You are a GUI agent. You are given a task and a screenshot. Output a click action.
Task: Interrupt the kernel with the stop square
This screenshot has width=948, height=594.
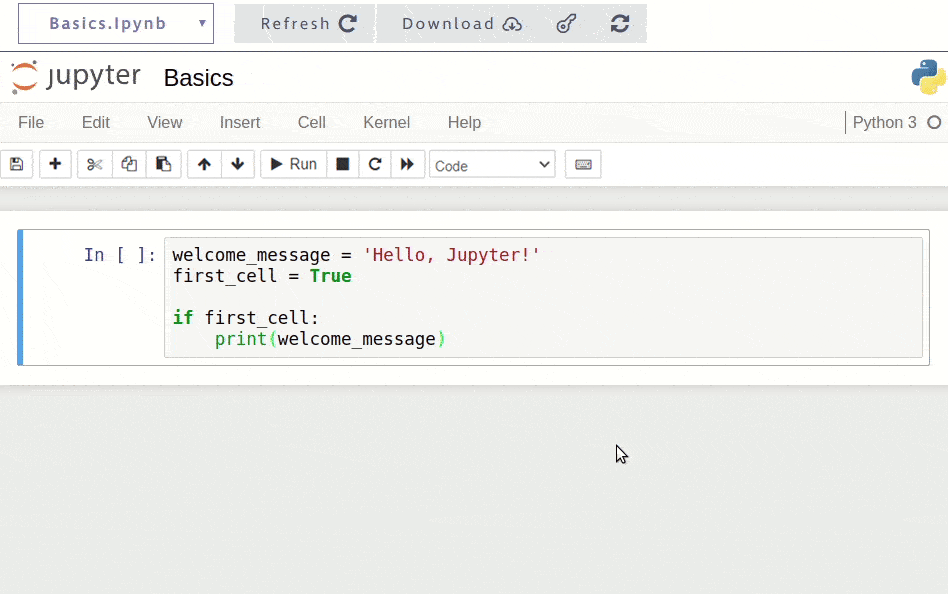[343, 164]
